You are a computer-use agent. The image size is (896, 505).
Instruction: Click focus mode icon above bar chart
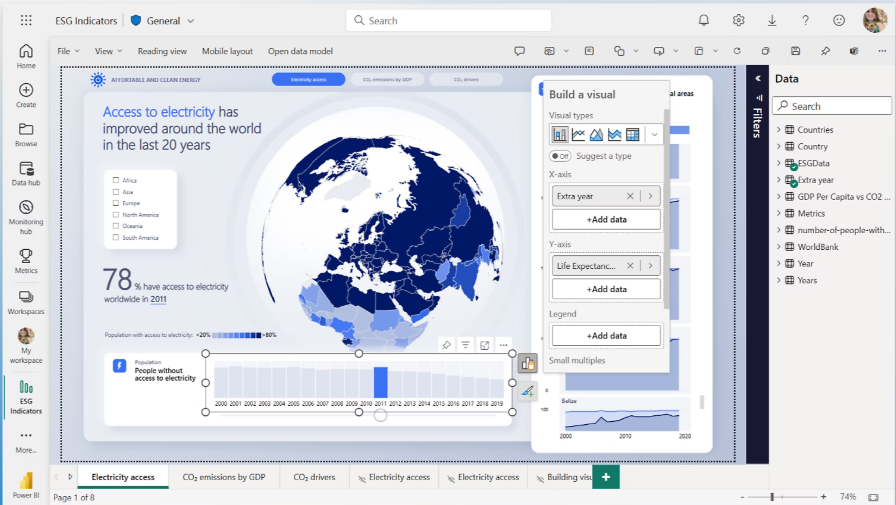[x=485, y=344]
